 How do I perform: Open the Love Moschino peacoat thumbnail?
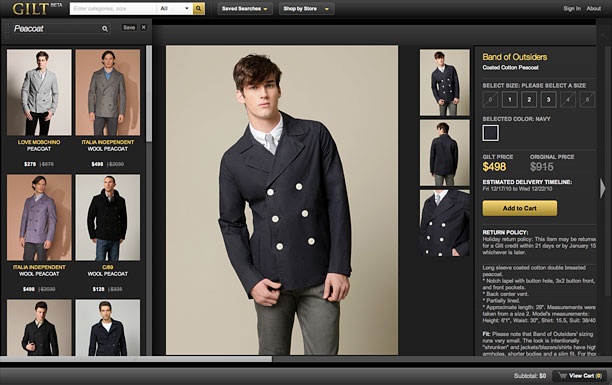tap(39, 93)
